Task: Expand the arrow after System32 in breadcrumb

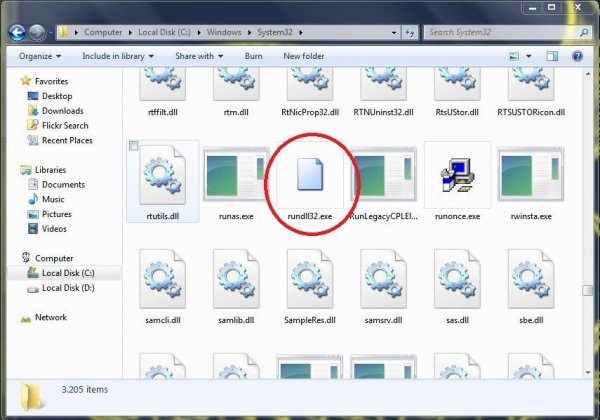Action: click(x=301, y=33)
